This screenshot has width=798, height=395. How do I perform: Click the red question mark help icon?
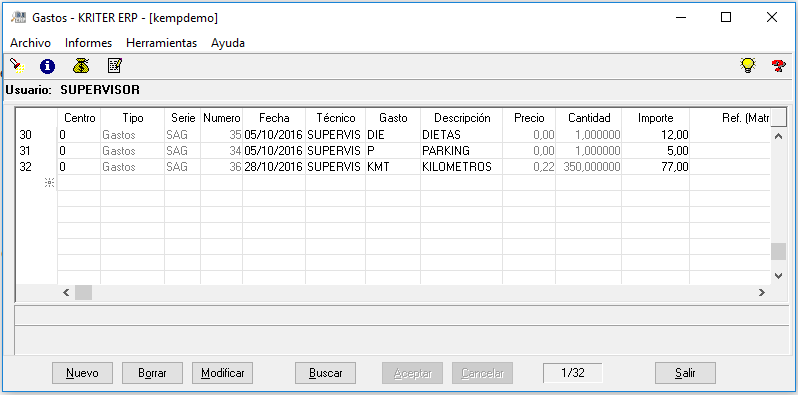tap(778, 66)
